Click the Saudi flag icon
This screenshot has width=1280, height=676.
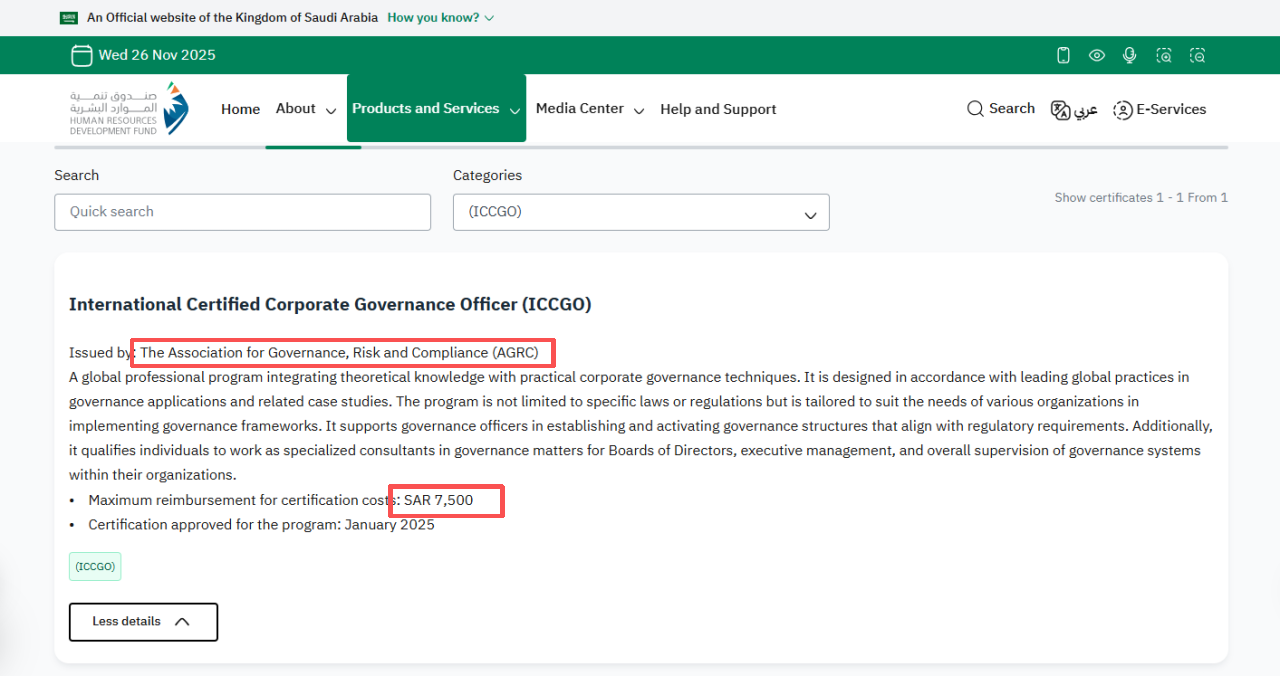(69, 18)
